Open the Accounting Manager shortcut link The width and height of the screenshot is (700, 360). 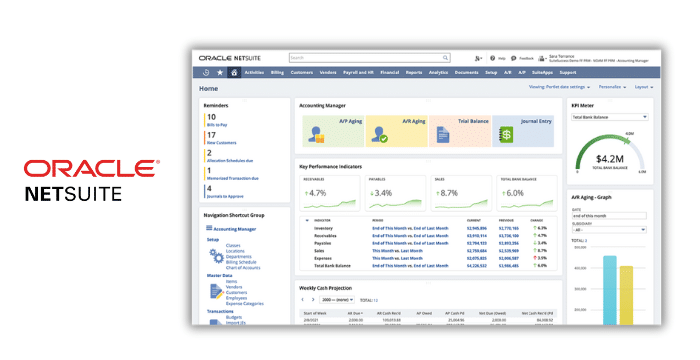click(235, 229)
